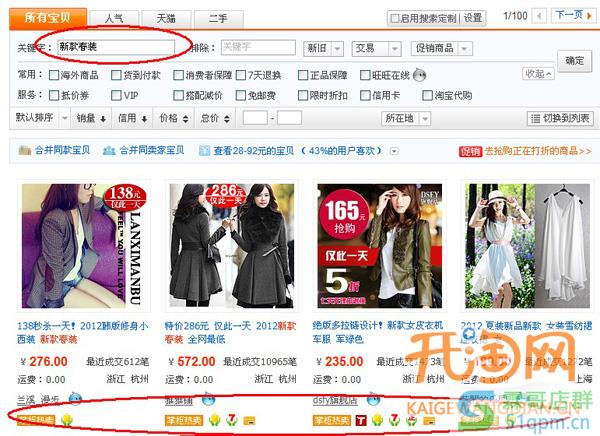Enable the 海外商品 checkbox
This screenshot has height=436, width=600.
point(54,75)
